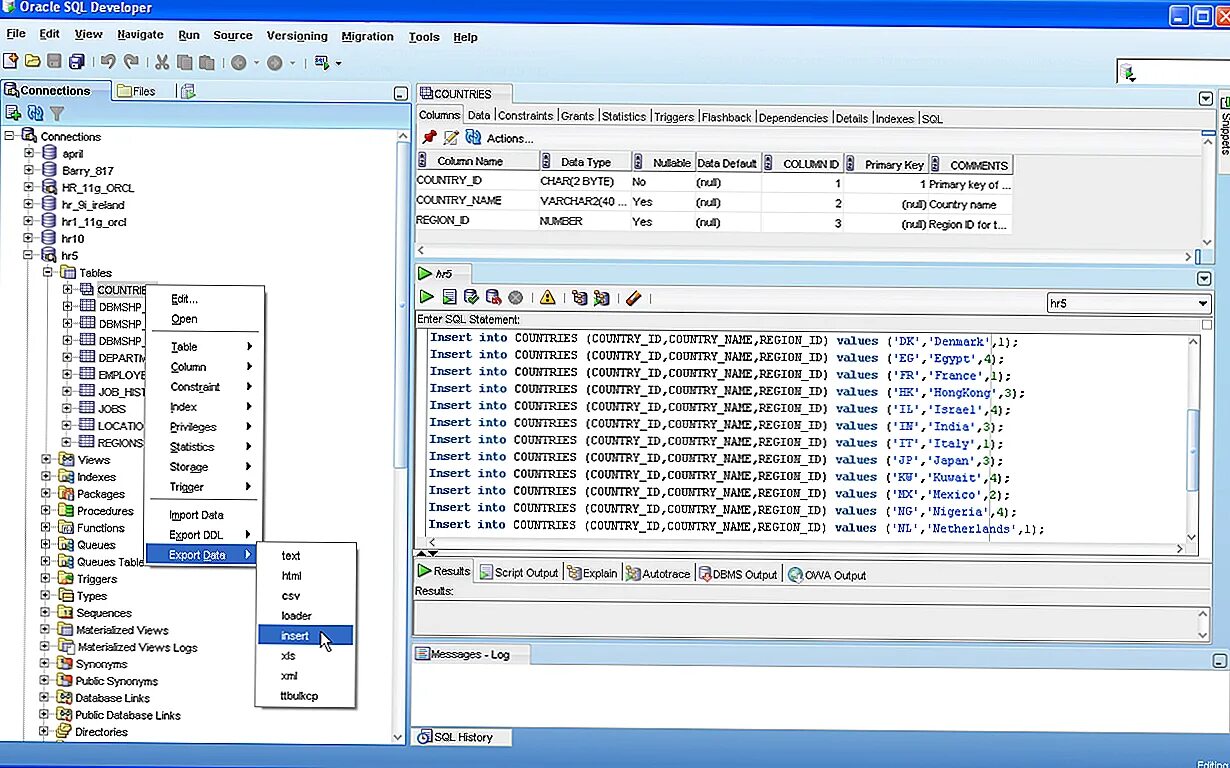Click the Refresh icon next to Actions
This screenshot has width=1230, height=768.
coord(473,138)
